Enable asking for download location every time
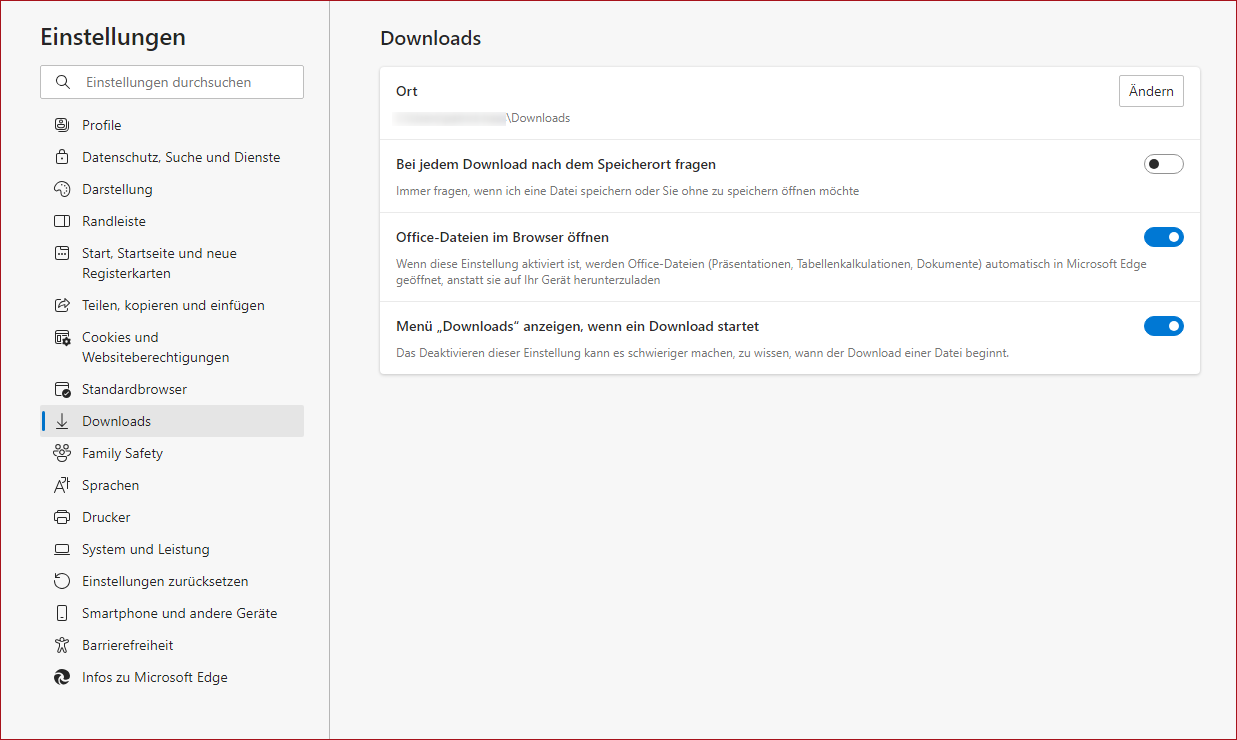This screenshot has height=740, width=1237. 1163,163
